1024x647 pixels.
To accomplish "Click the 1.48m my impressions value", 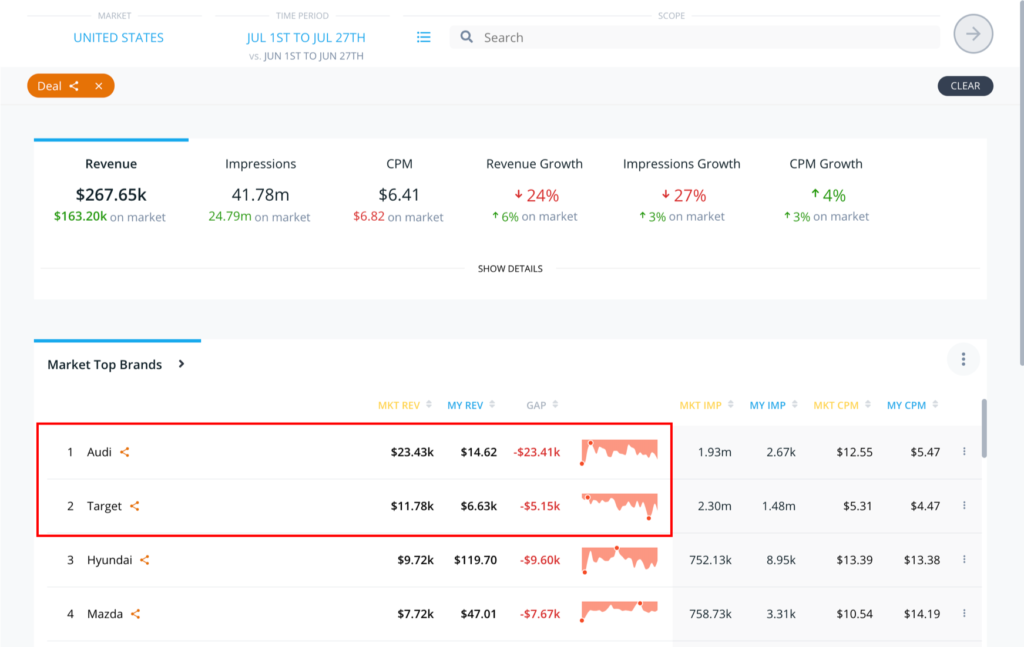I will tap(778, 506).
